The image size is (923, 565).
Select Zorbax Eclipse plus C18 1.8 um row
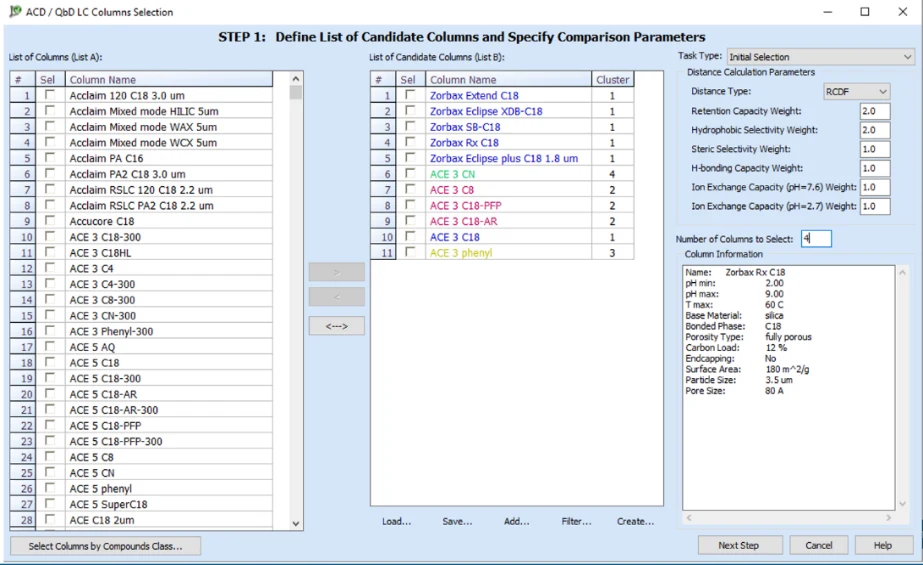(x=502, y=158)
